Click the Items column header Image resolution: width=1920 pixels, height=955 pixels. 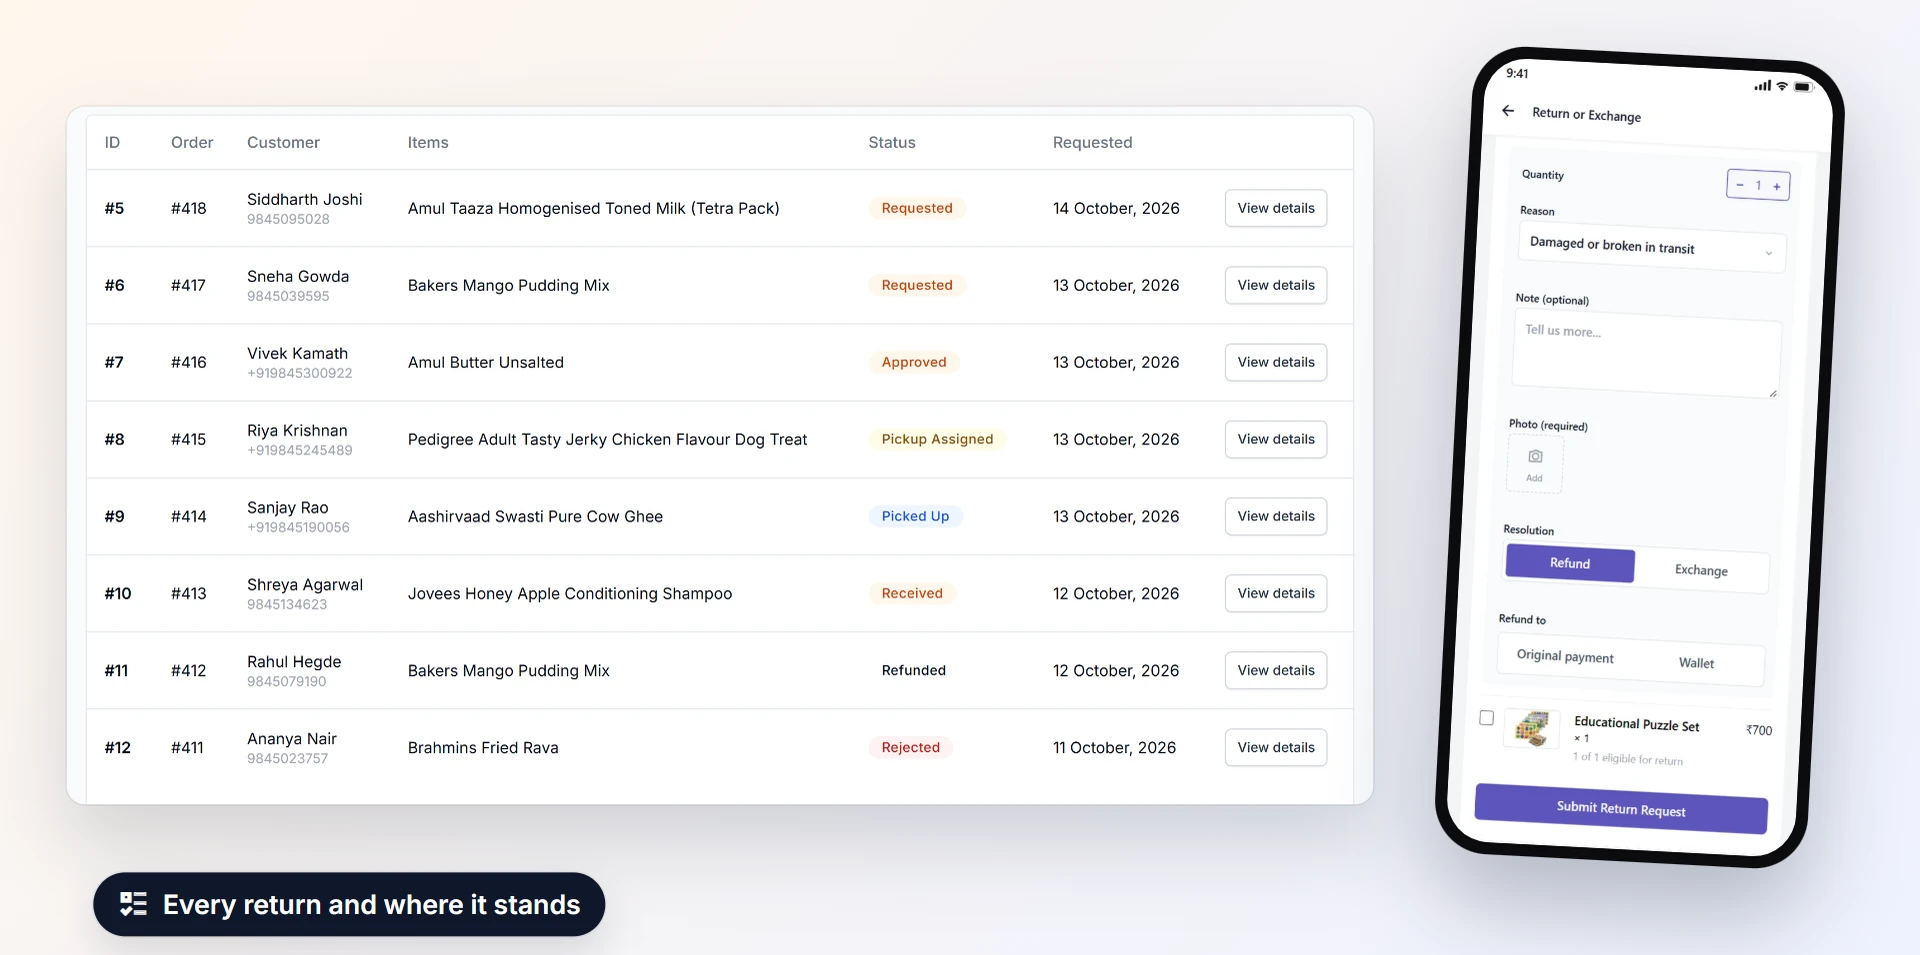click(428, 142)
